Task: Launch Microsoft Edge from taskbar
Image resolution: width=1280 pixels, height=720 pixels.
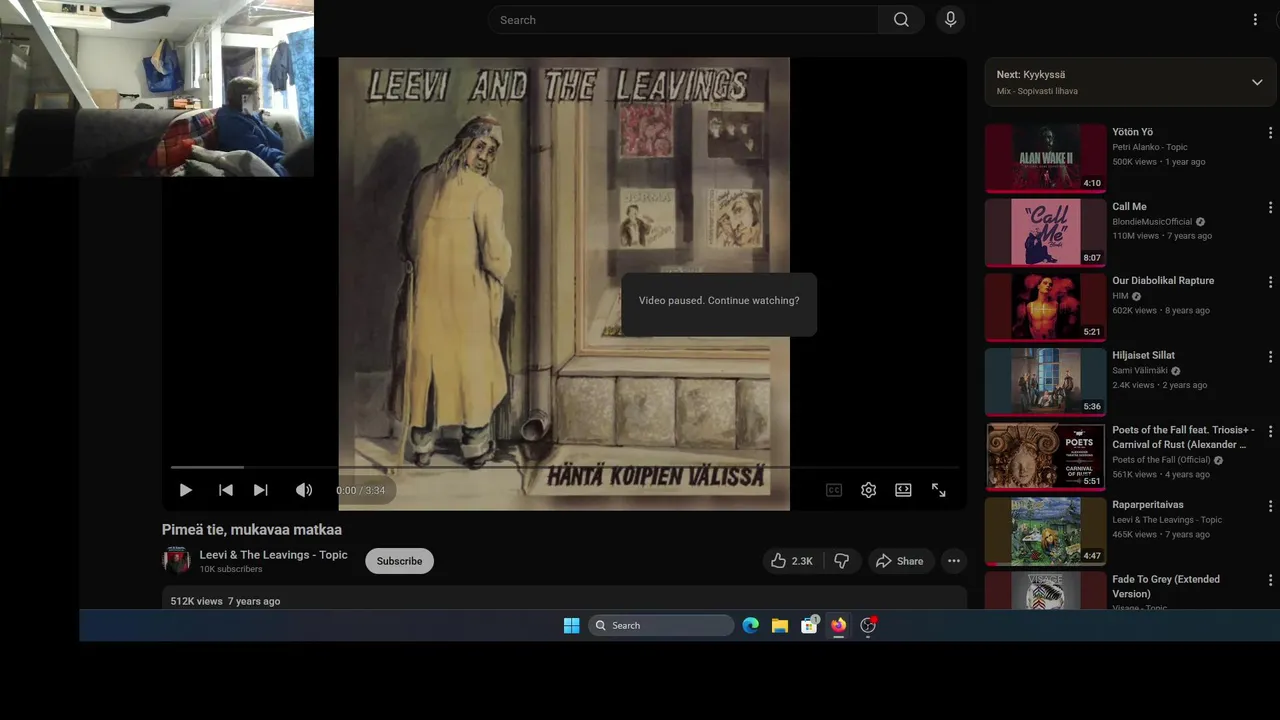Action: coord(751,626)
